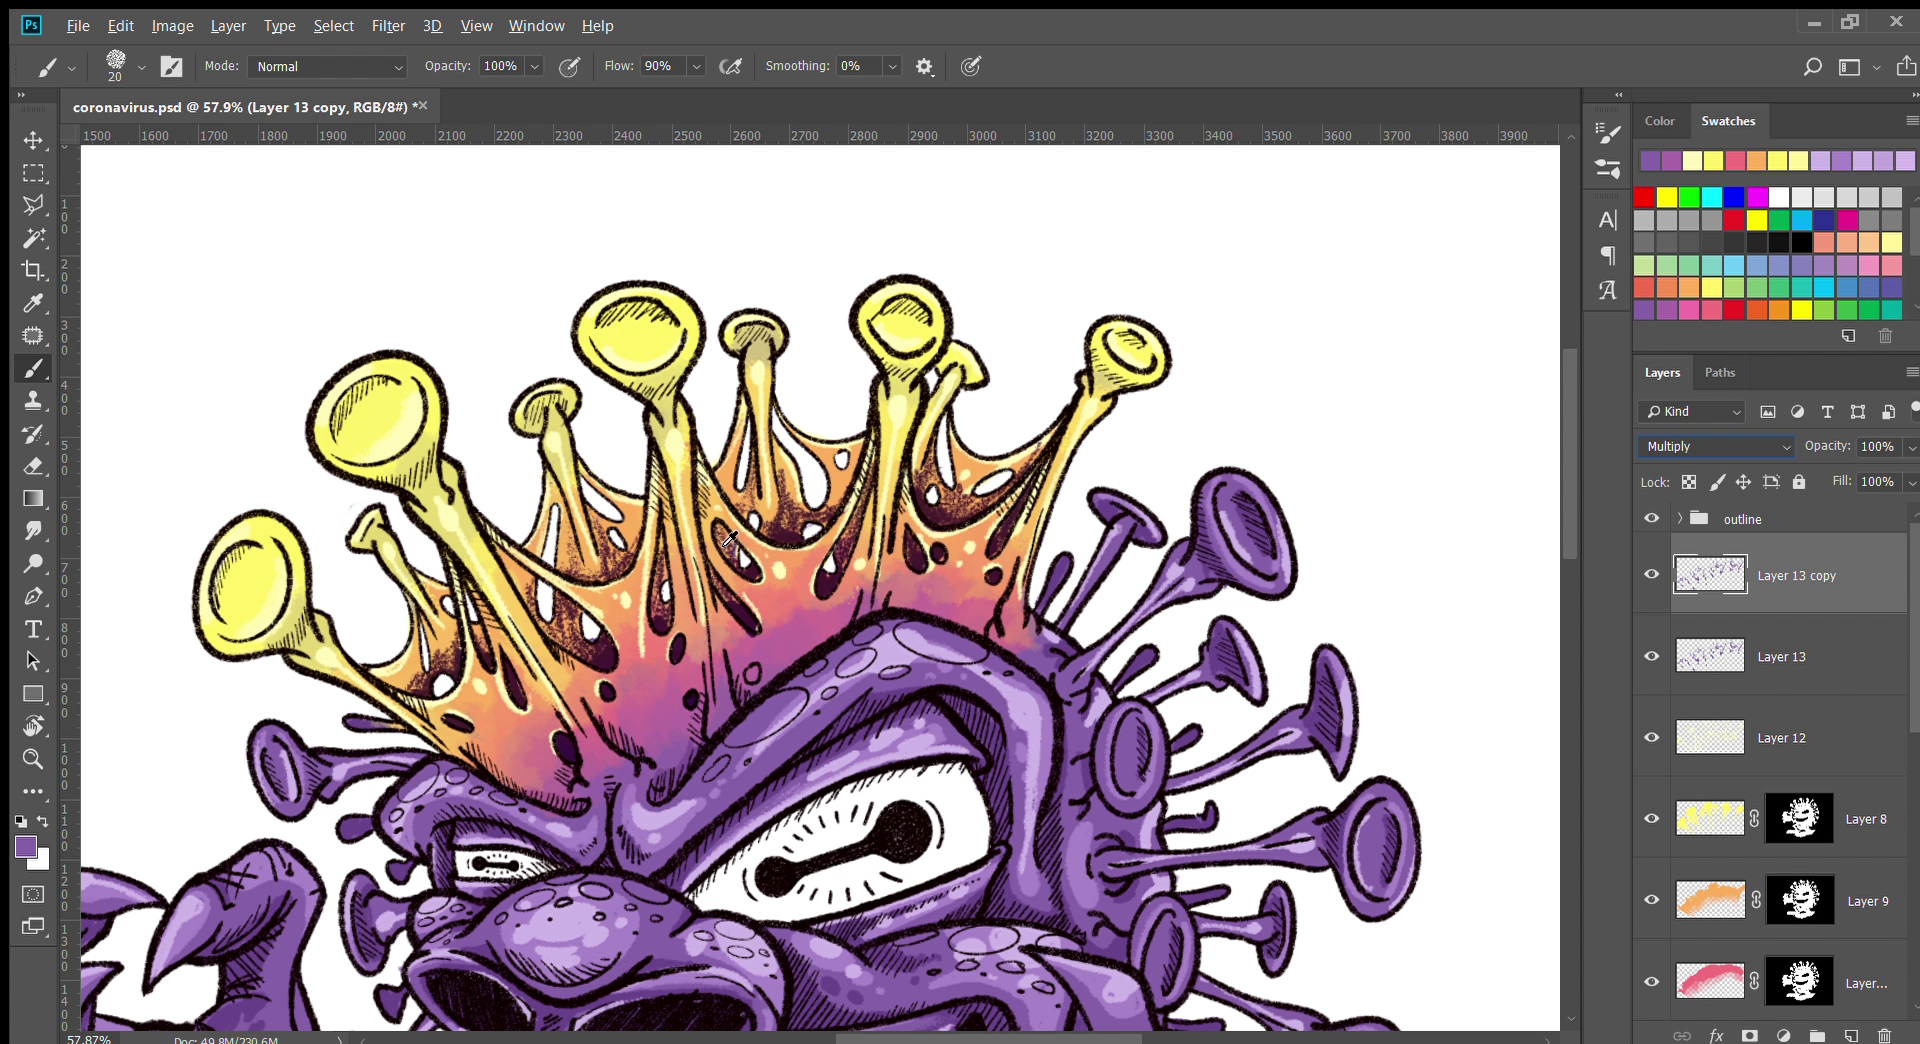Viewport: 1920px width, 1044px height.
Task: Open the Multiply blend mode dropdown
Action: (1716, 446)
